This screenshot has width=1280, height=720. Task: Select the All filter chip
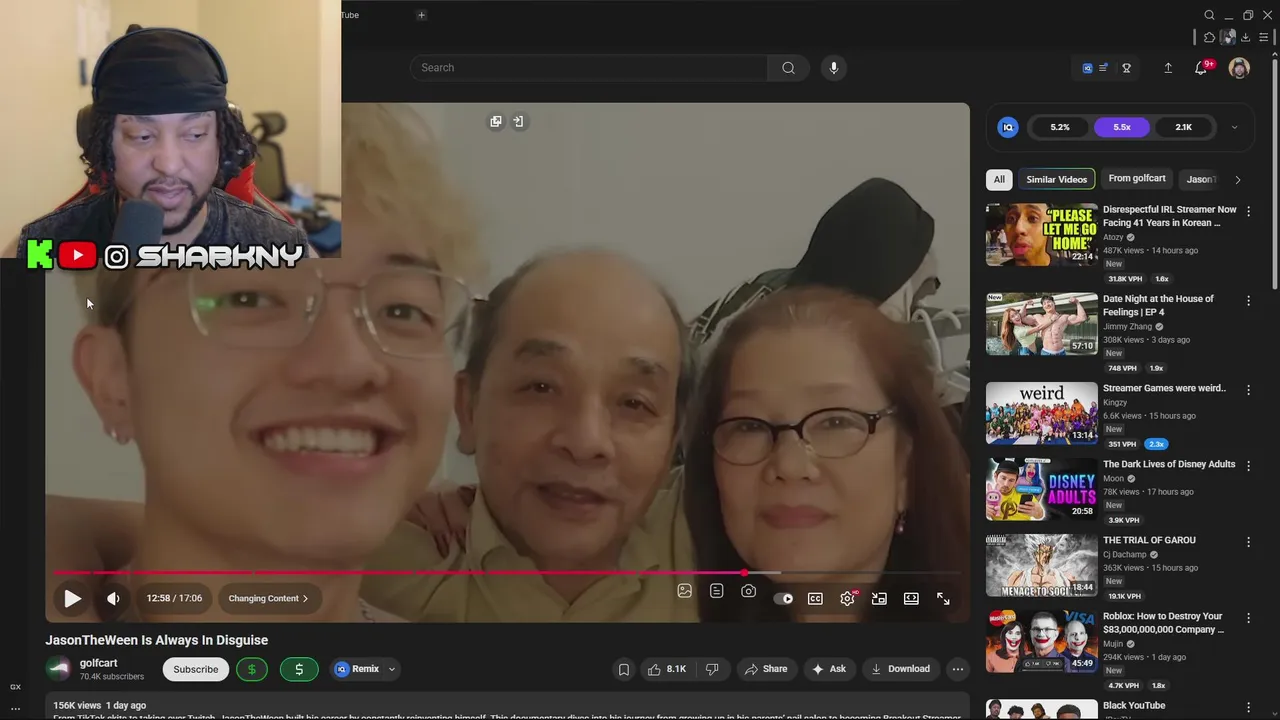click(999, 179)
